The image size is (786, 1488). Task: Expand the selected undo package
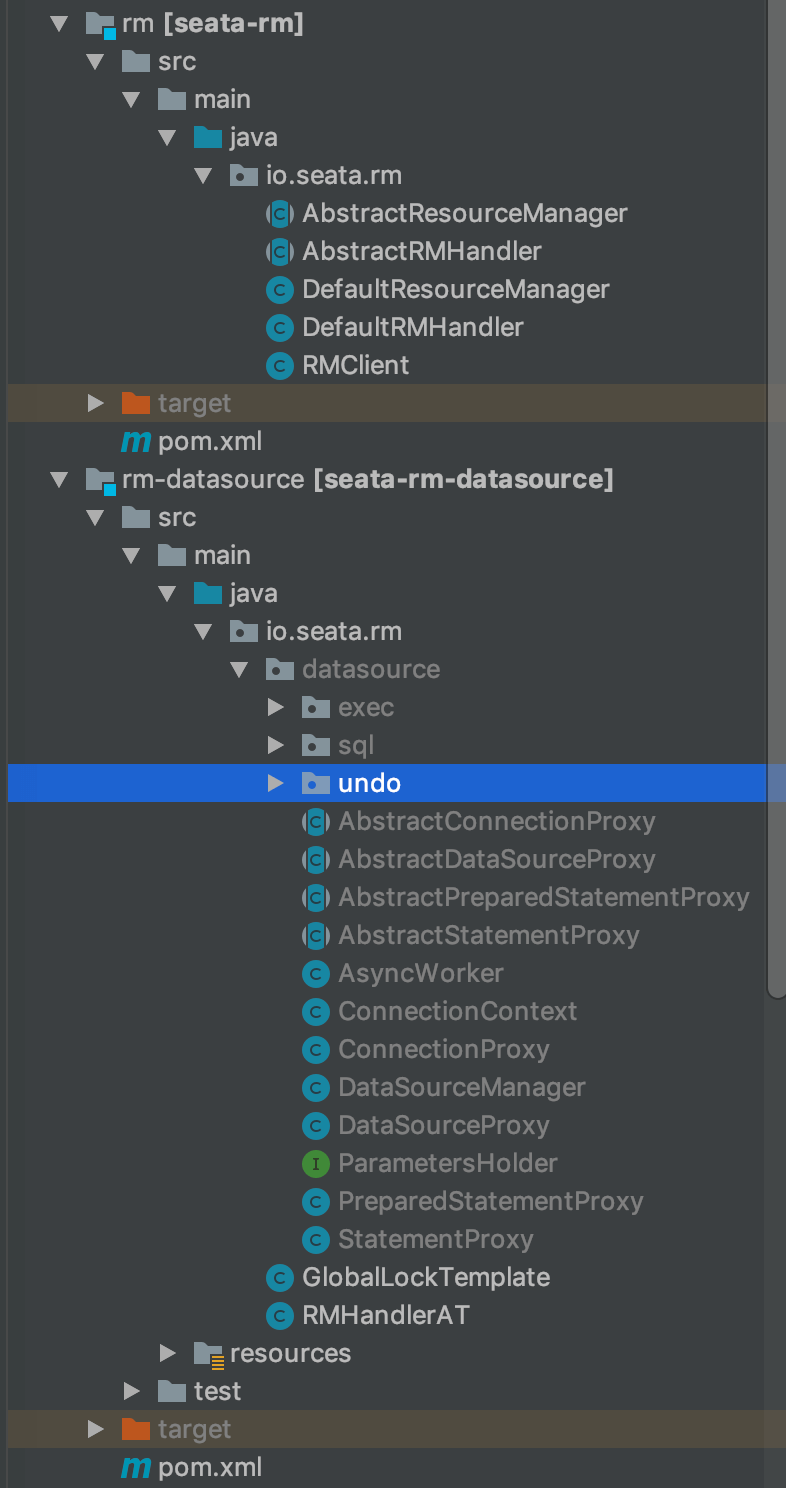[x=276, y=784]
